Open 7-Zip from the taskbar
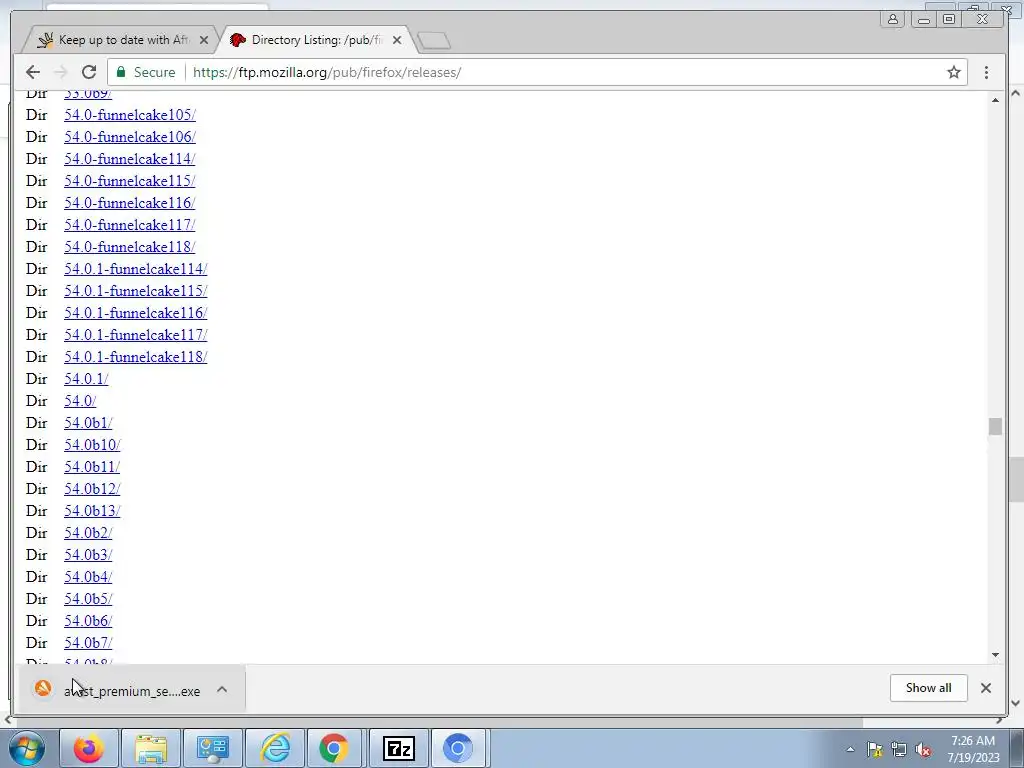 coord(398,748)
